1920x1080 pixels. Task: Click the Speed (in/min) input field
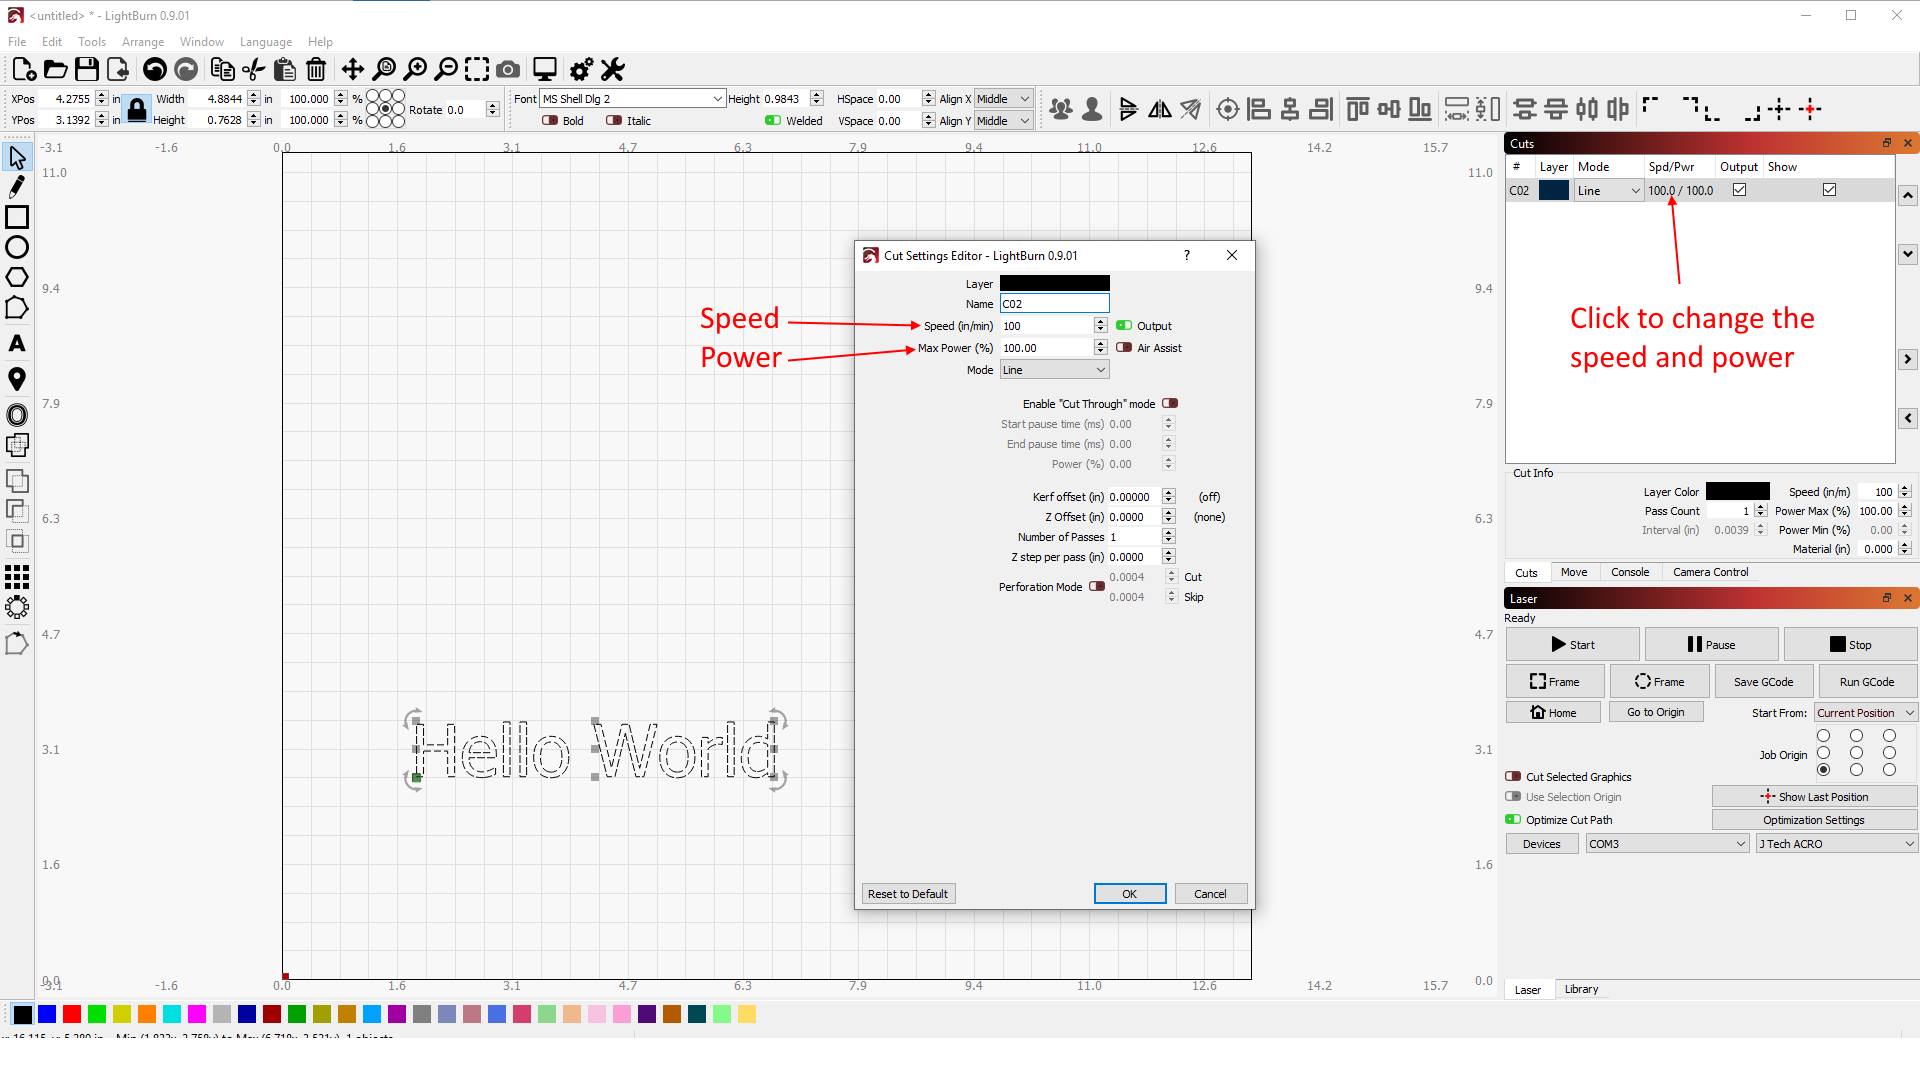(1046, 326)
